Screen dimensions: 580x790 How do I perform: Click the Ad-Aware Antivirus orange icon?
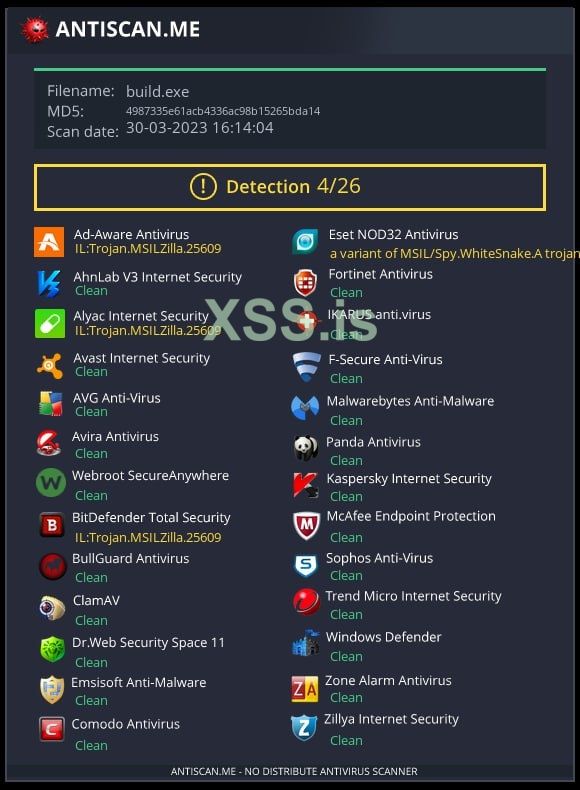pyautogui.click(x=49, y=242)
